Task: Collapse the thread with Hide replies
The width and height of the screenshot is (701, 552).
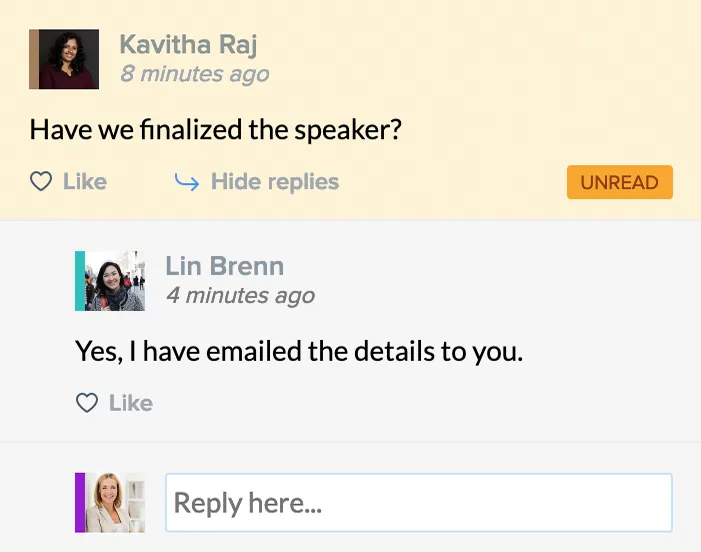Action: pos(274,182)
